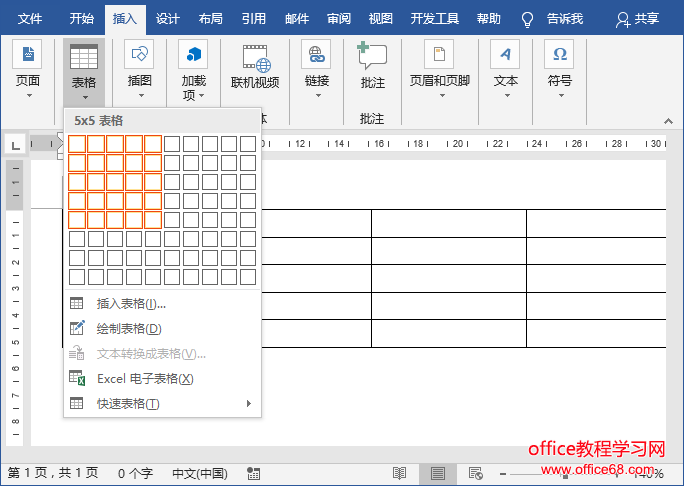This screenshot has width=684, height=486.
Task: Switch to print layout view icon
Action: pos(438,473)
